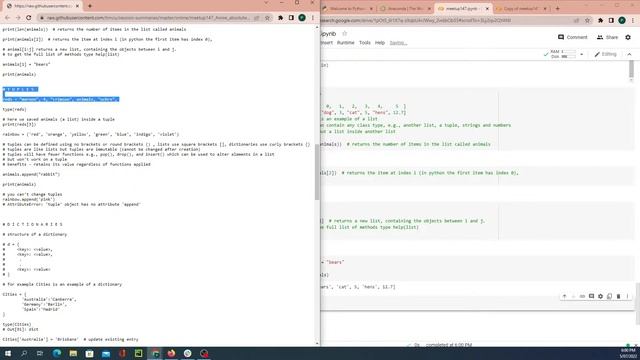
Task: Open cell editor settings gear in cell toolbar
Action: tap(600, 296)
